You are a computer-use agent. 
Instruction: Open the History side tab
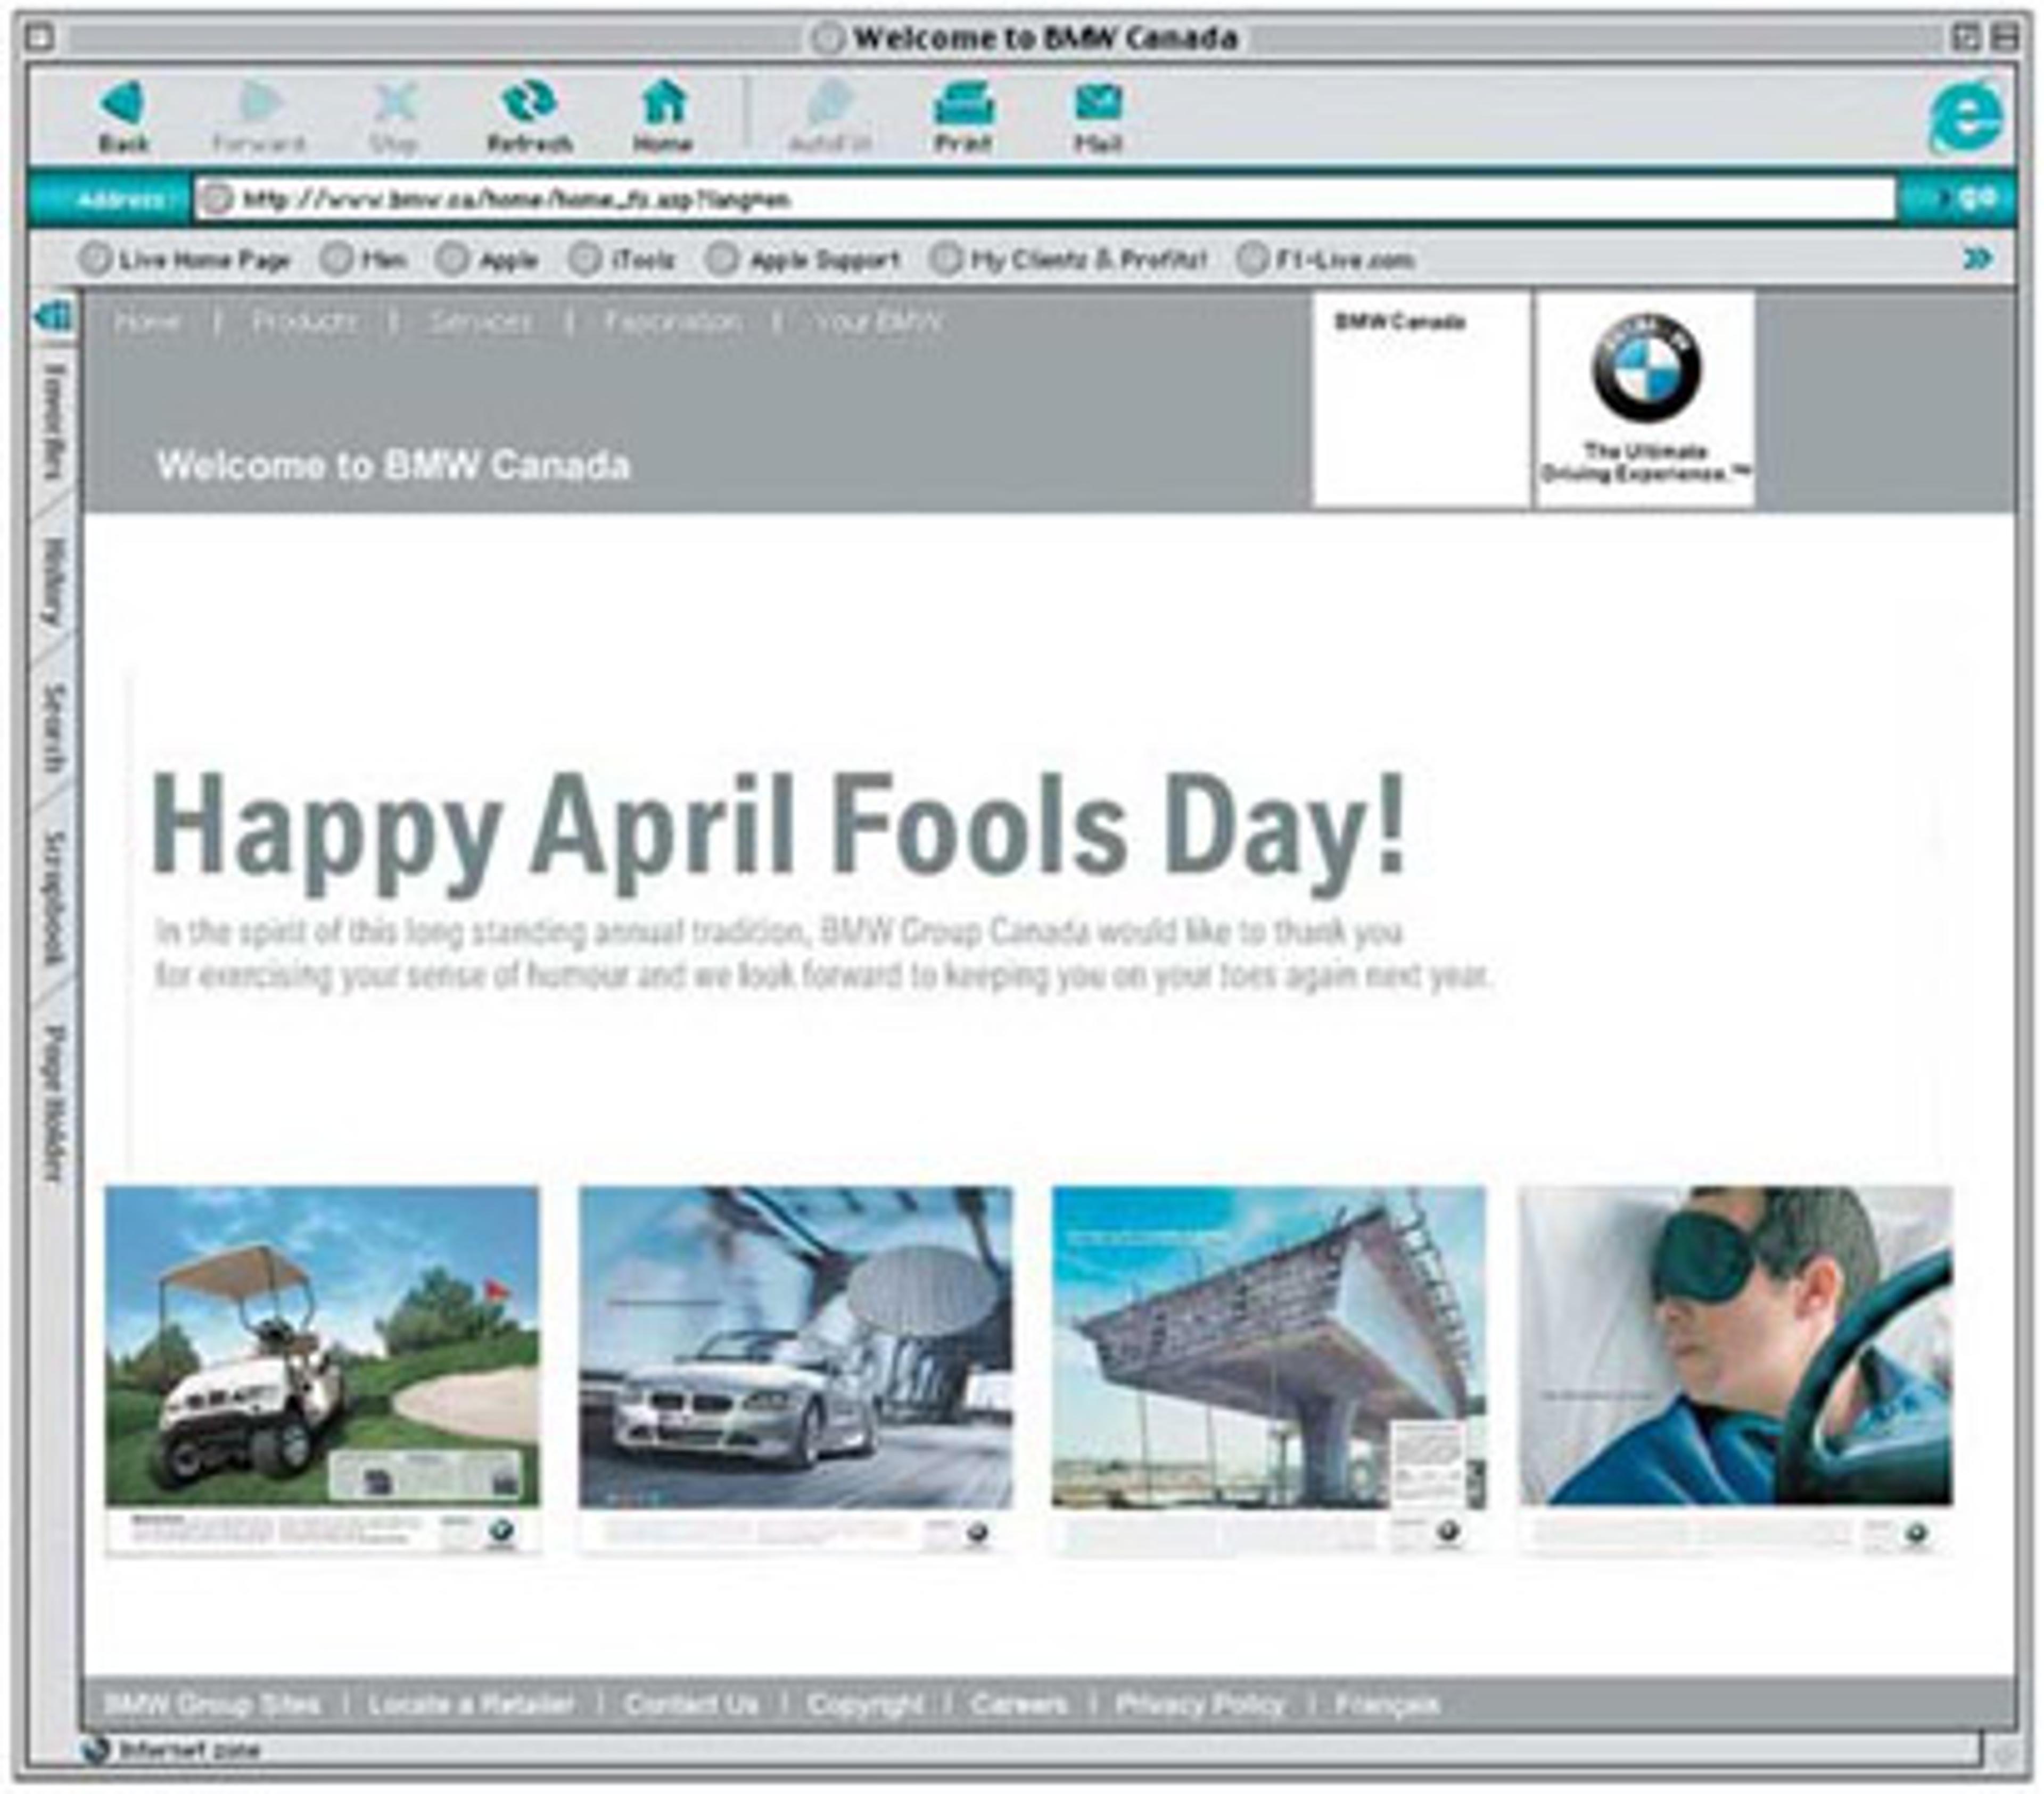(x=54, y=582)
